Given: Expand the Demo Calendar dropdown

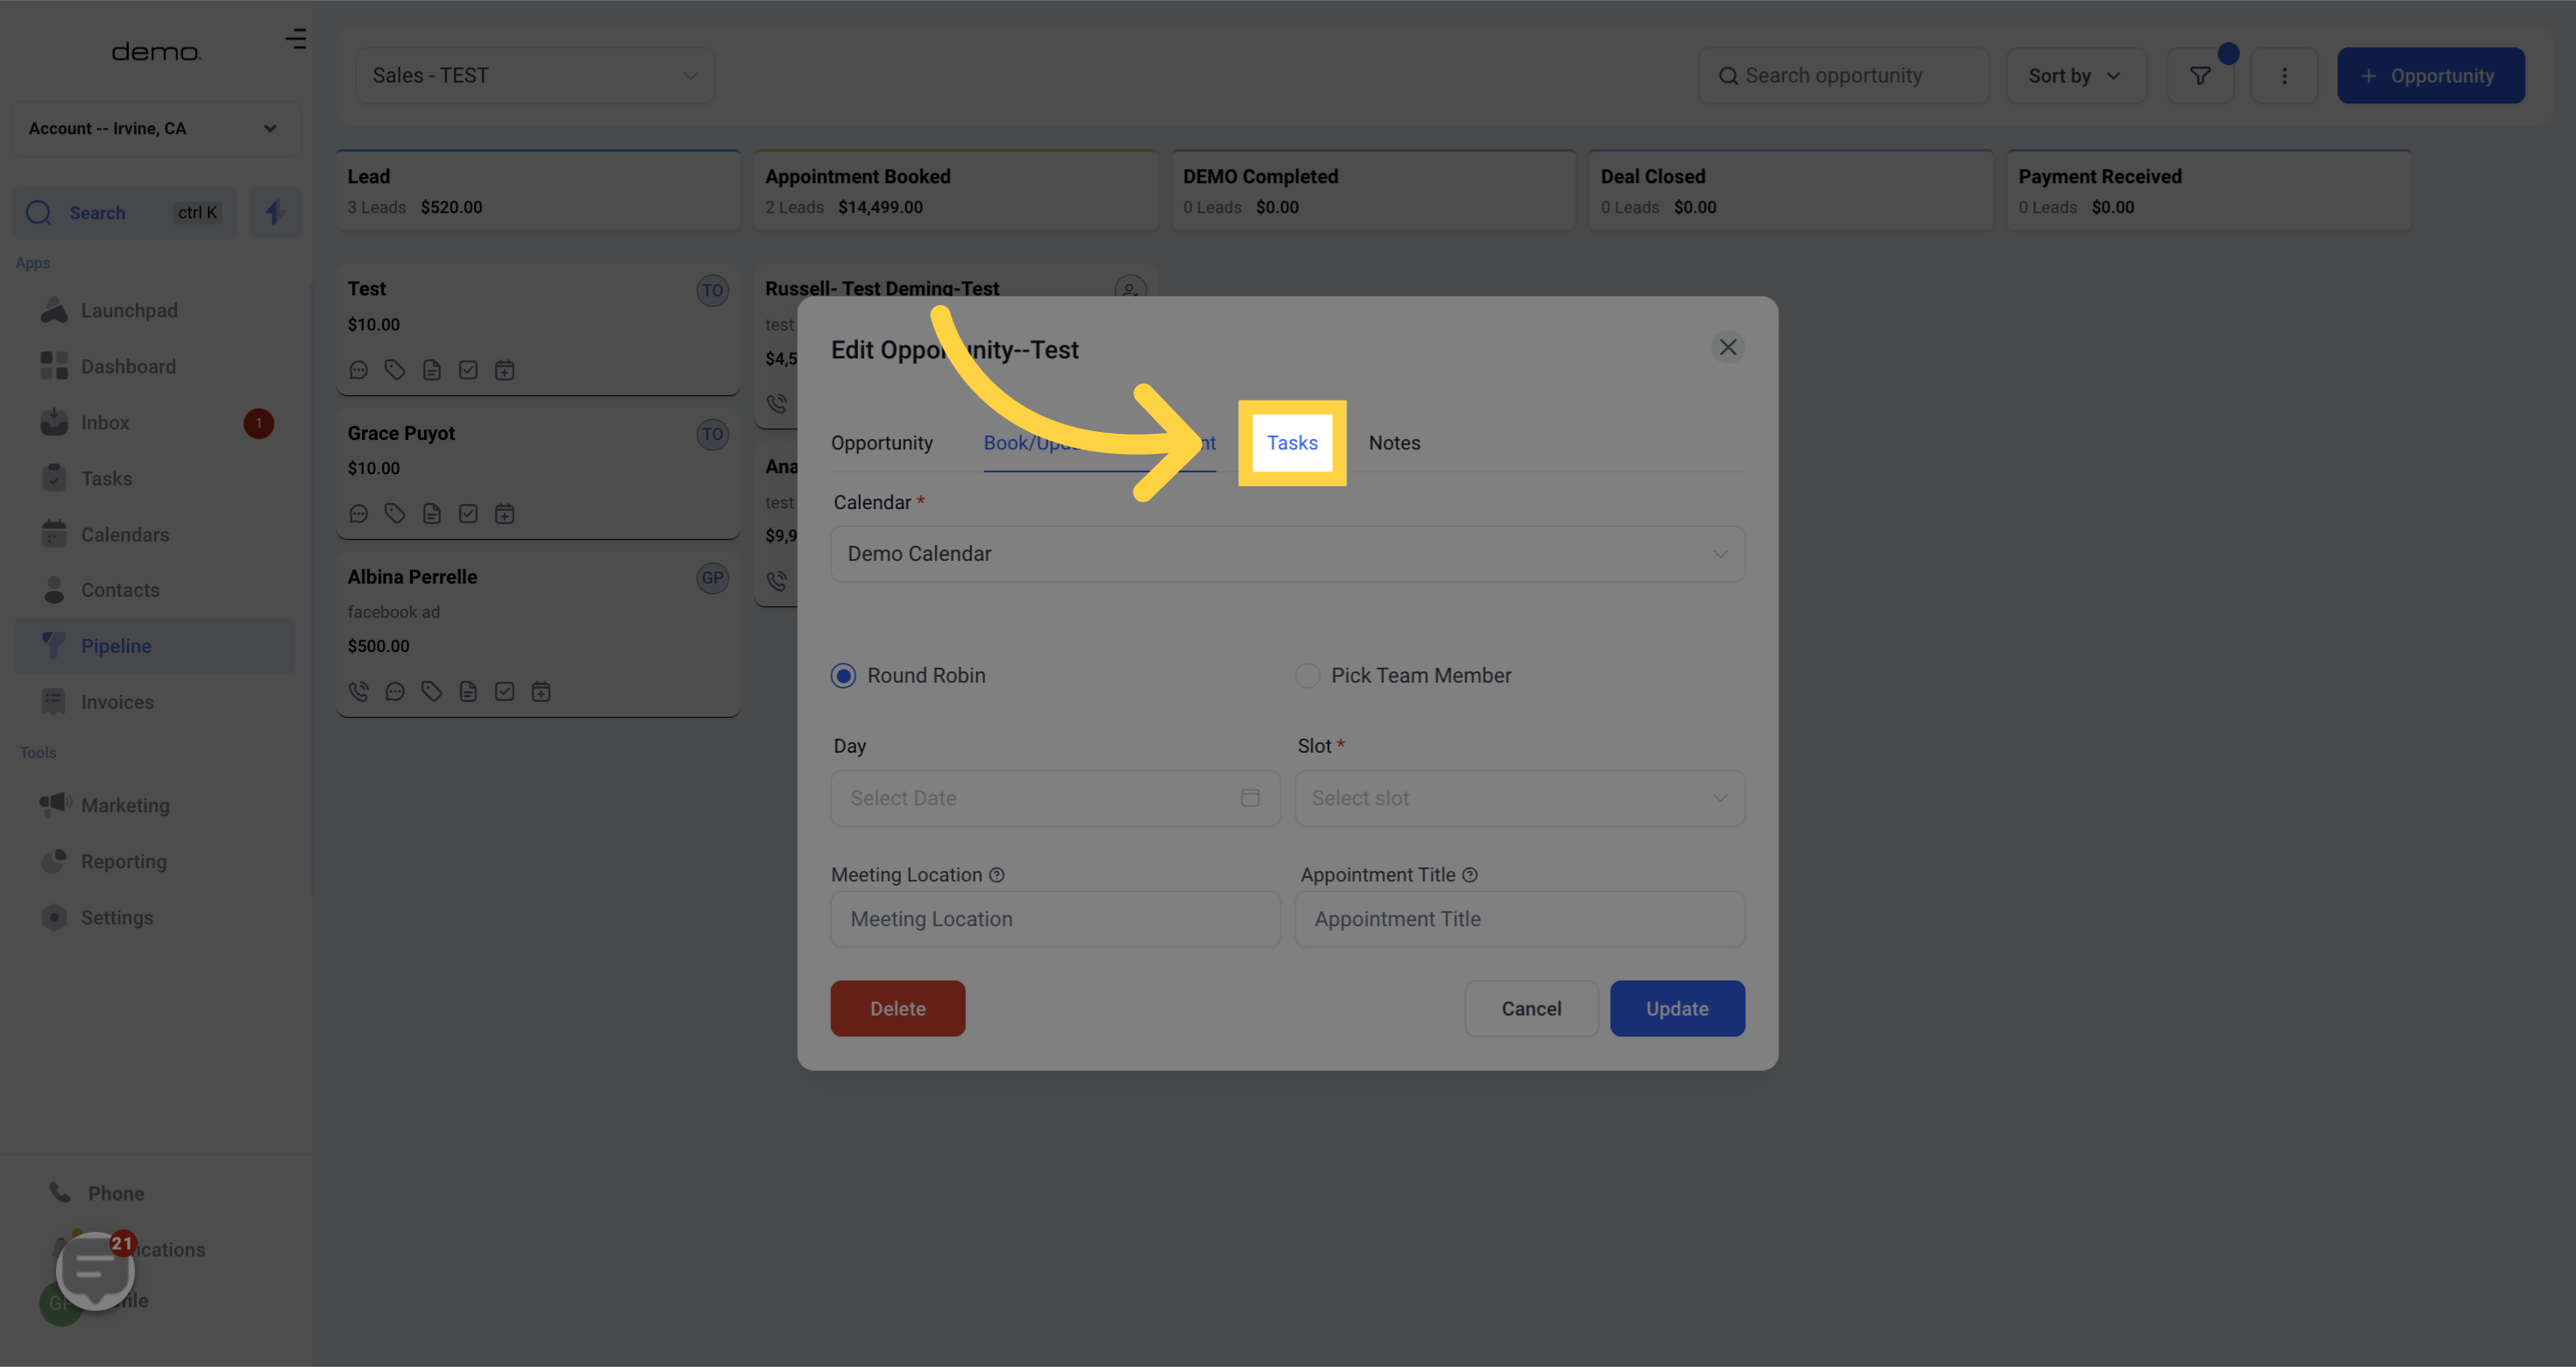Looking at the screenshot, I should point(1287,554).
